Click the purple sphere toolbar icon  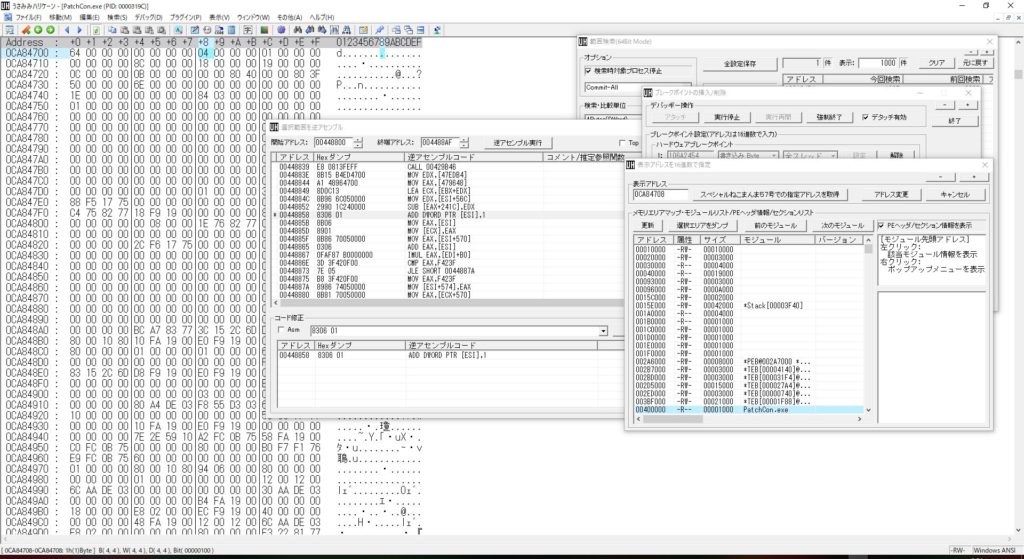pyautogui.click(x=281, y=30)
